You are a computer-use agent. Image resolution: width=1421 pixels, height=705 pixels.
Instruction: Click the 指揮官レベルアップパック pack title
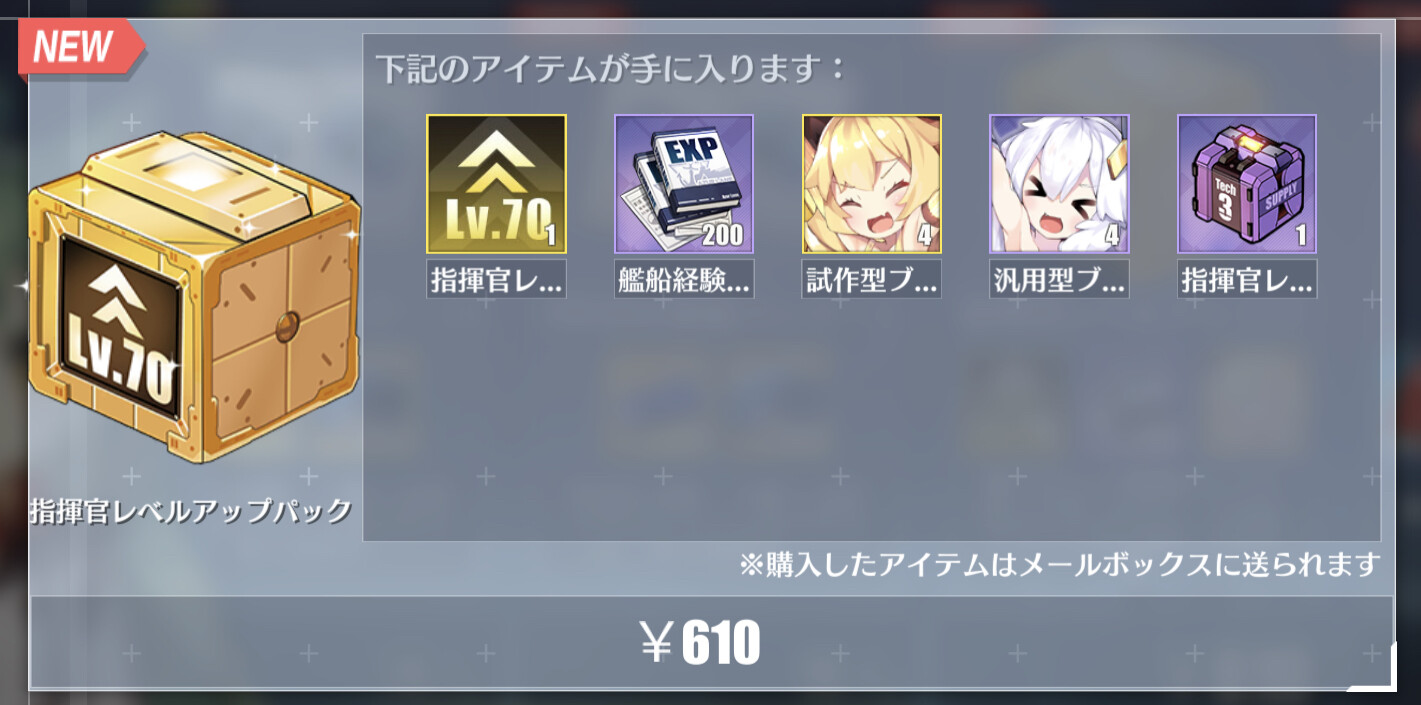point(191,511)
